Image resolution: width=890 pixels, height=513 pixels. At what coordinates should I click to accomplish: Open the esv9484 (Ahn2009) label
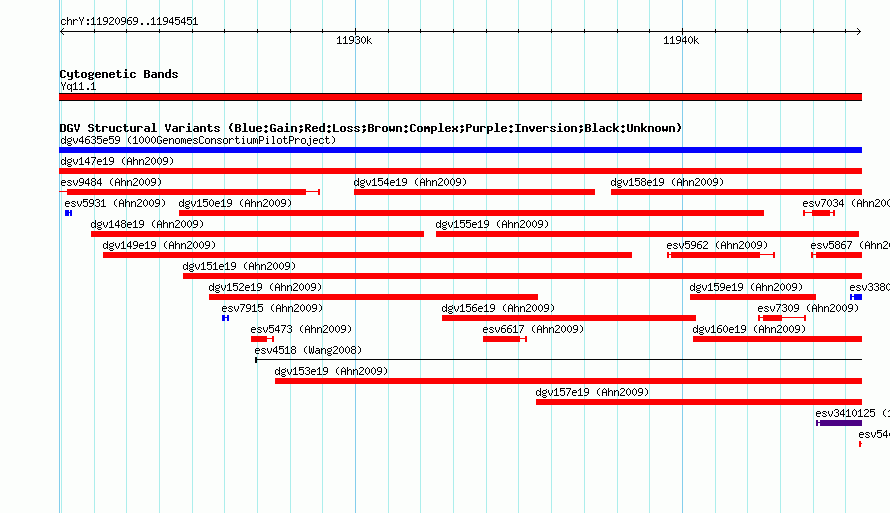point(111,182)
